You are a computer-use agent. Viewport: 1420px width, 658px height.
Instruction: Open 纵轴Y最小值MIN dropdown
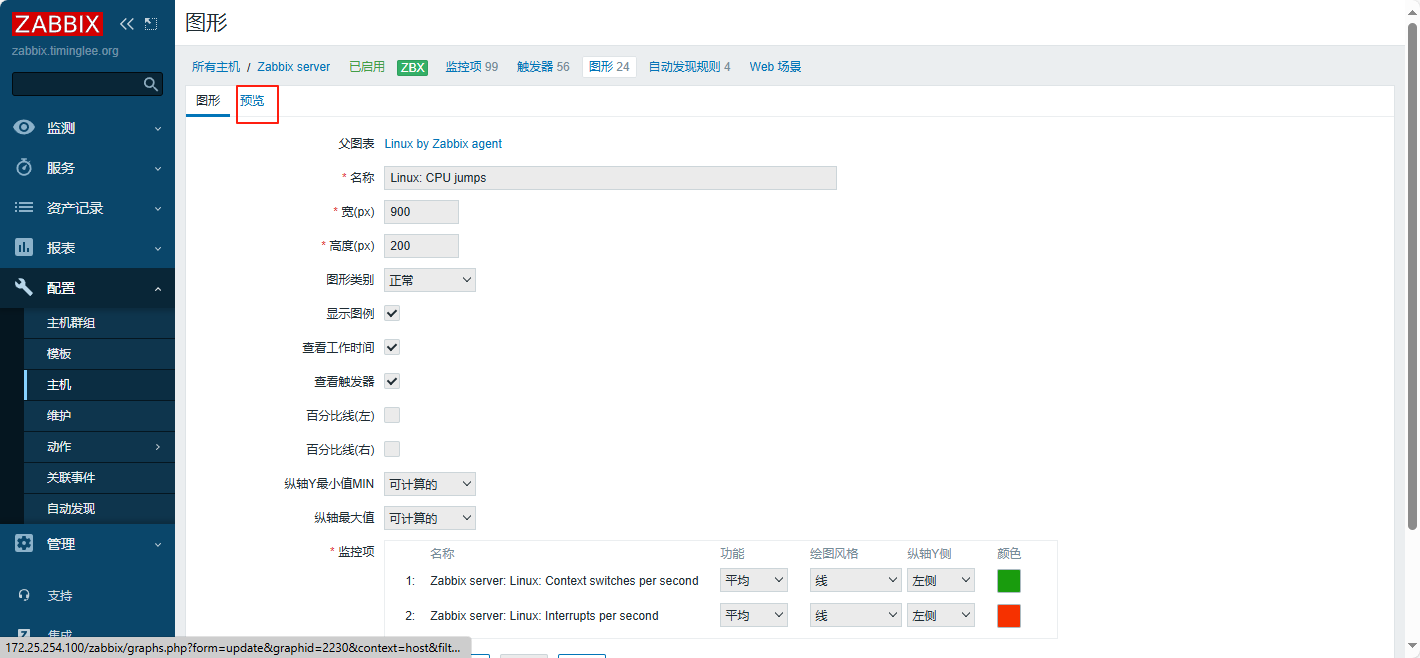430,484
